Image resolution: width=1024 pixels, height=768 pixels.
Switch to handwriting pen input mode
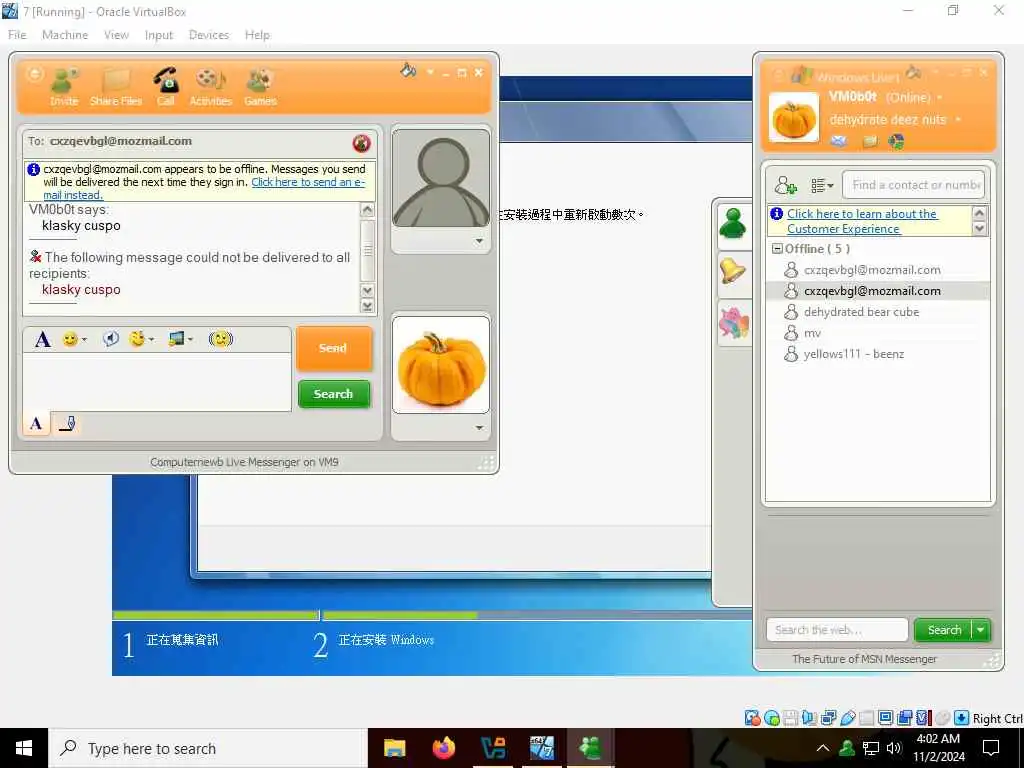click(x=67, y=424)
